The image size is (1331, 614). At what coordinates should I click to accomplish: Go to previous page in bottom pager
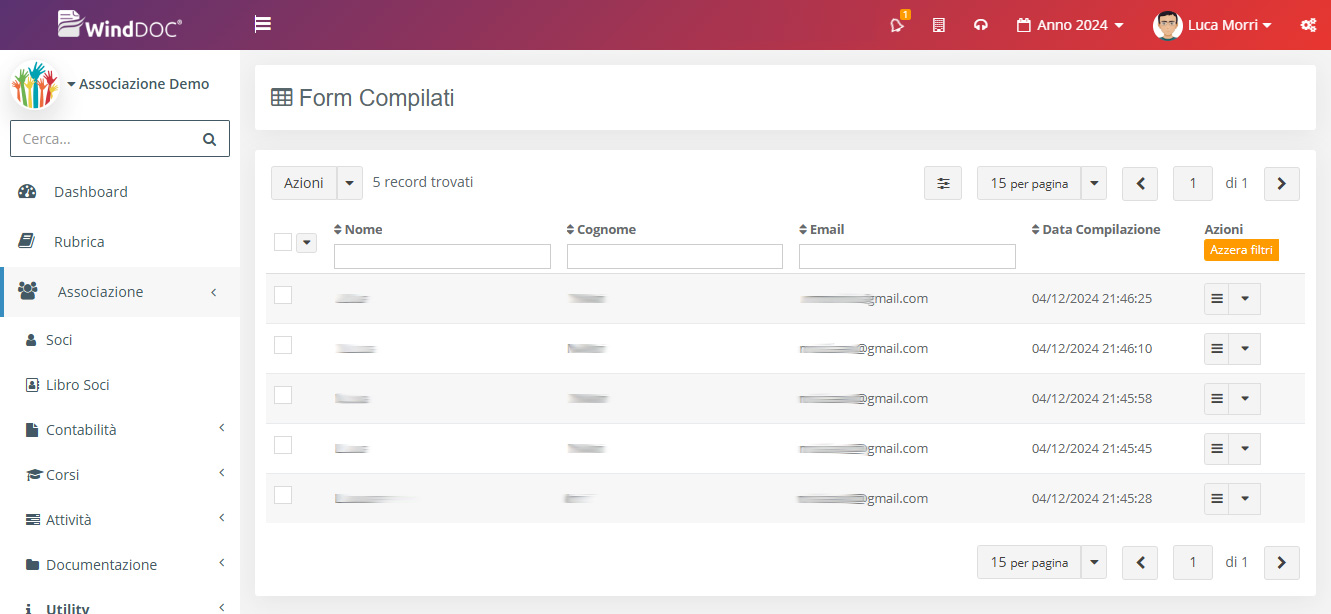coord(1140,562)
